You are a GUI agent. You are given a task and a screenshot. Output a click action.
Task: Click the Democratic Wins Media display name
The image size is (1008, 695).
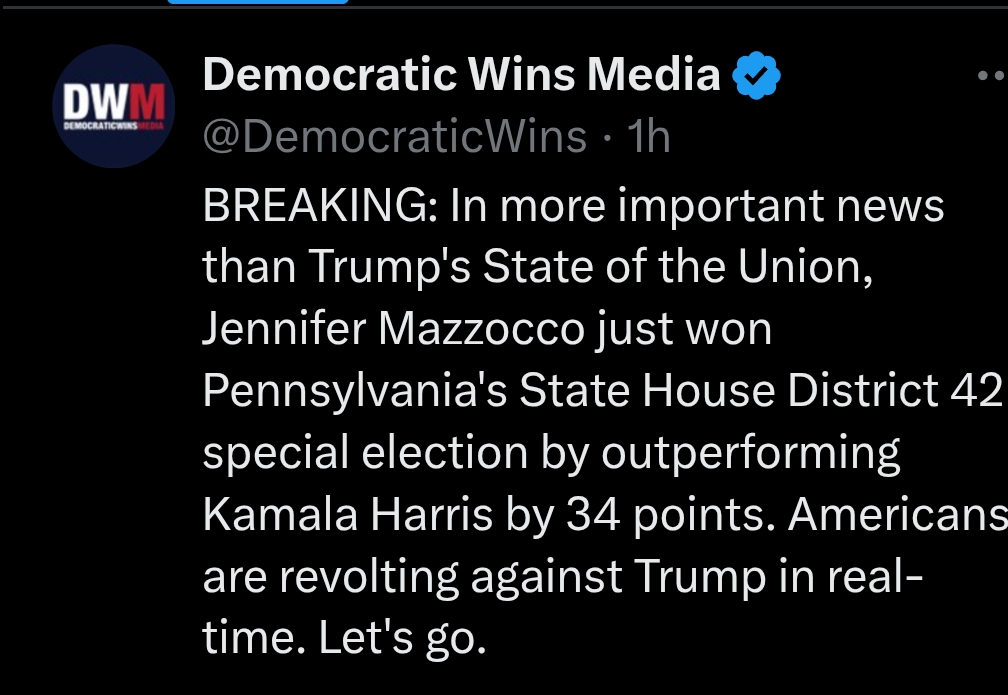(x=461, y=75)
